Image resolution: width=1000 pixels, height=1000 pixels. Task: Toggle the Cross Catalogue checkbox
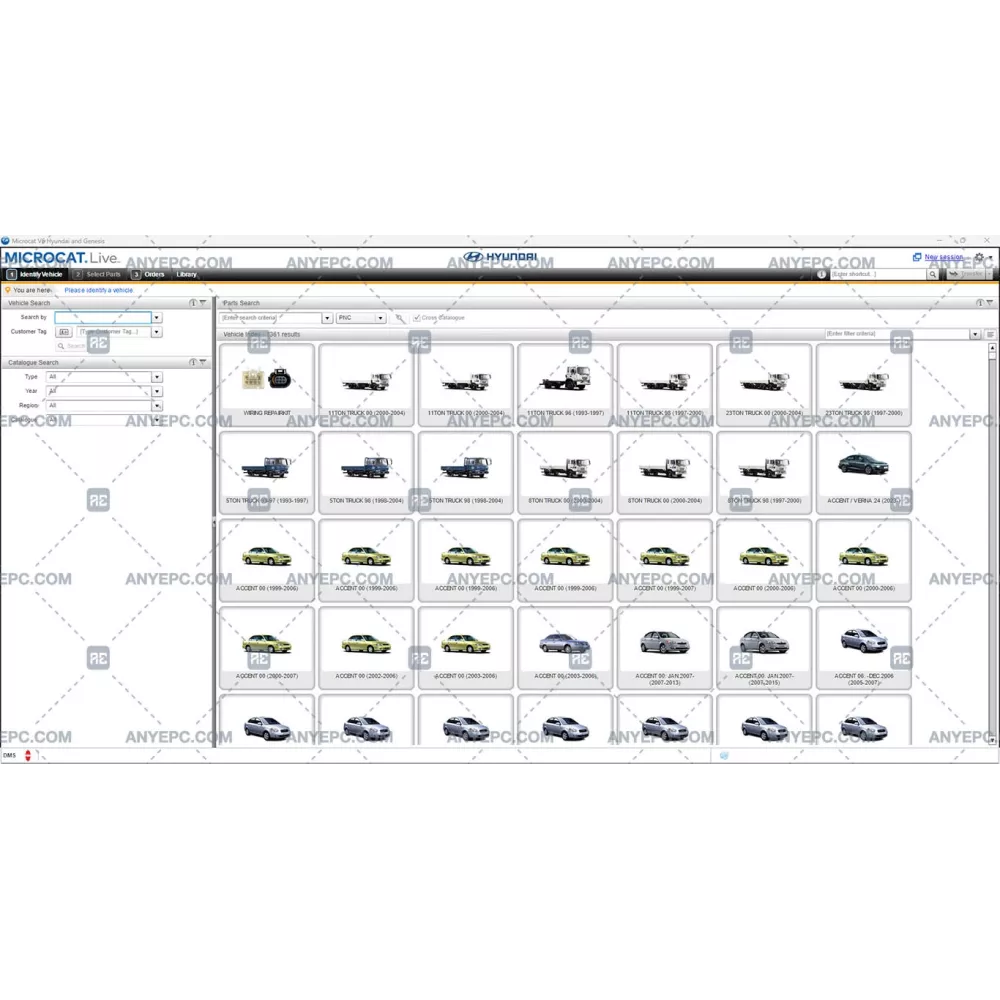[x=417, y=318]
